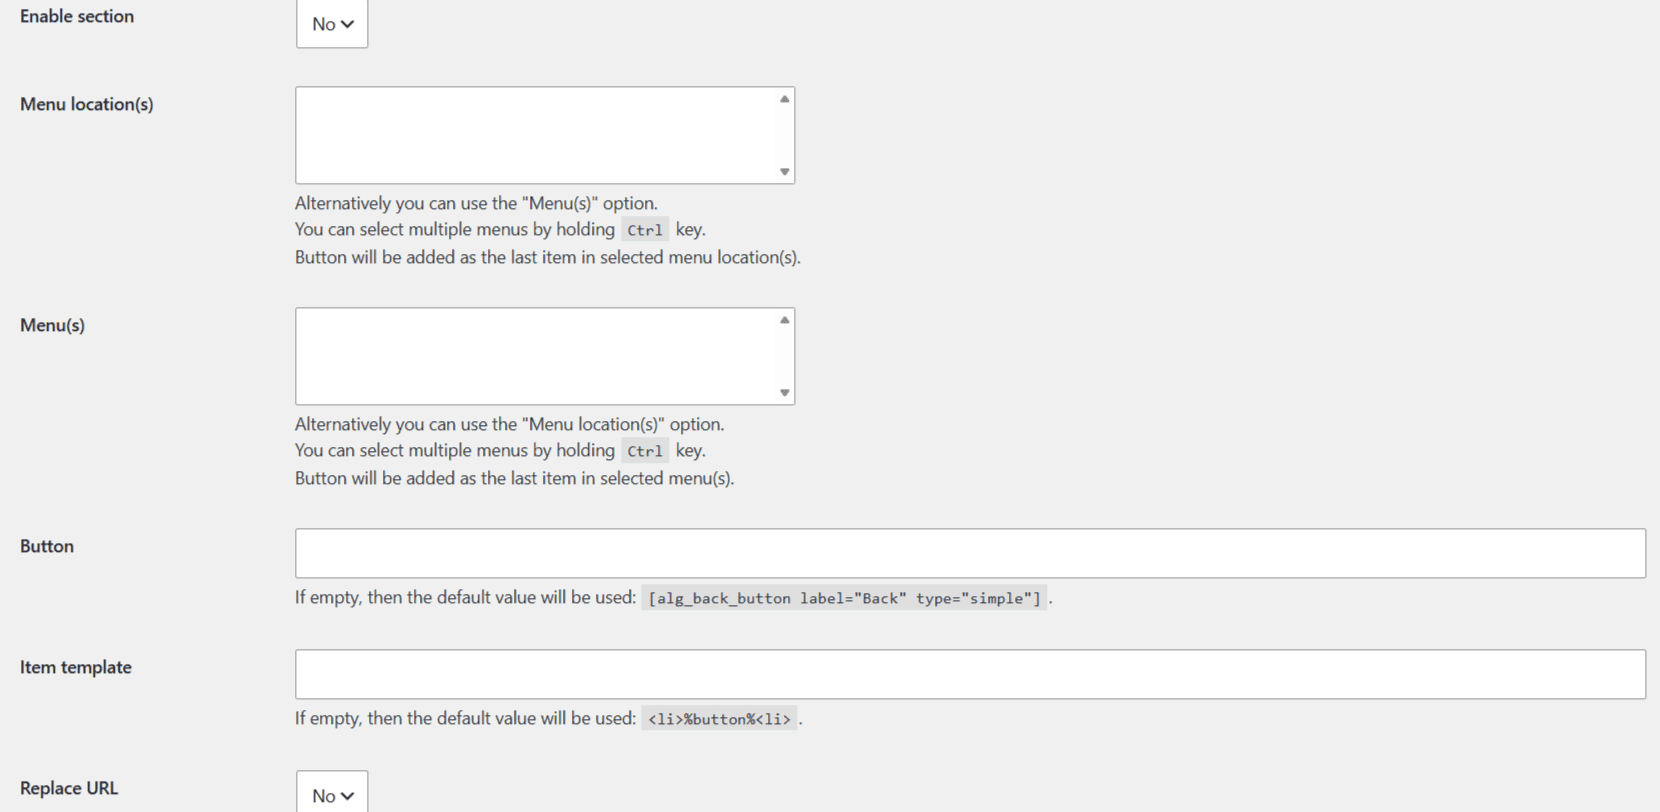Click the <li>%button%<li> default code

719,719
